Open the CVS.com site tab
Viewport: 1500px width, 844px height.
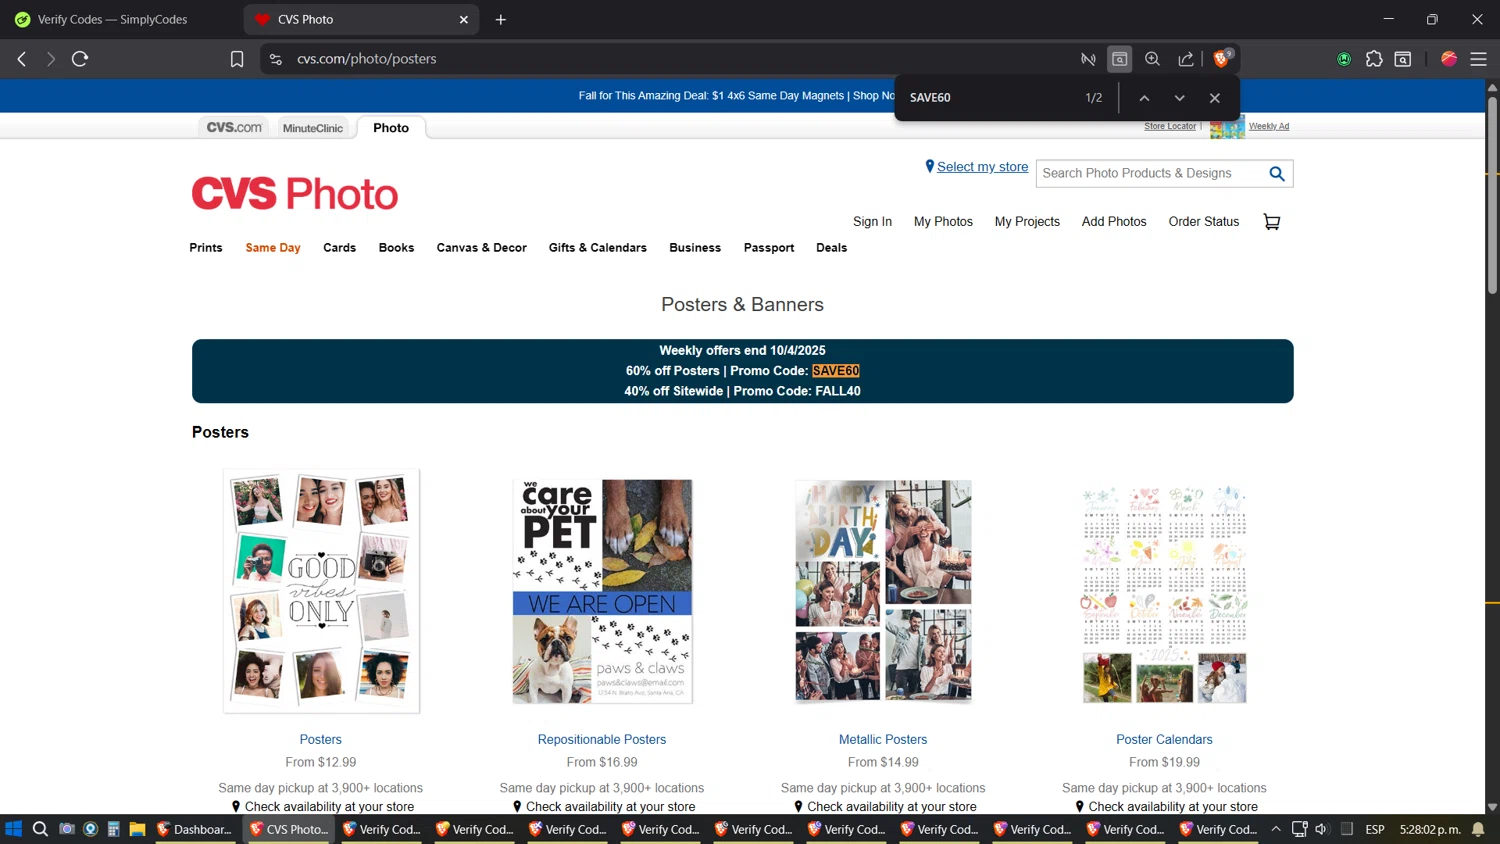point(234,127)
